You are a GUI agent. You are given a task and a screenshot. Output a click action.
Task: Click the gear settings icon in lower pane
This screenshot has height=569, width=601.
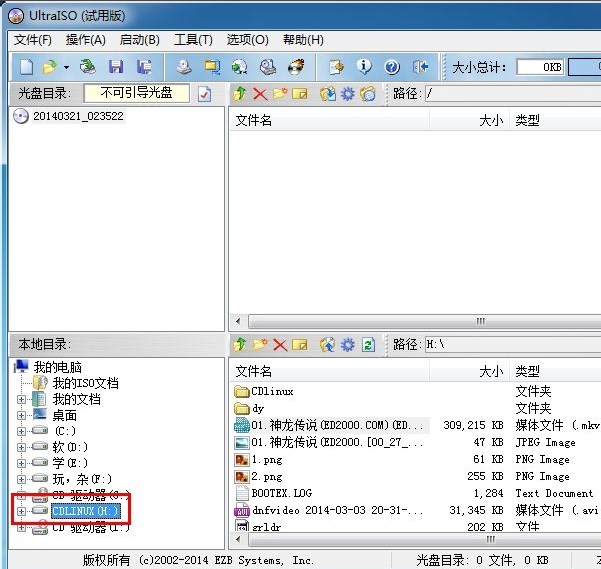coord(348,345)
